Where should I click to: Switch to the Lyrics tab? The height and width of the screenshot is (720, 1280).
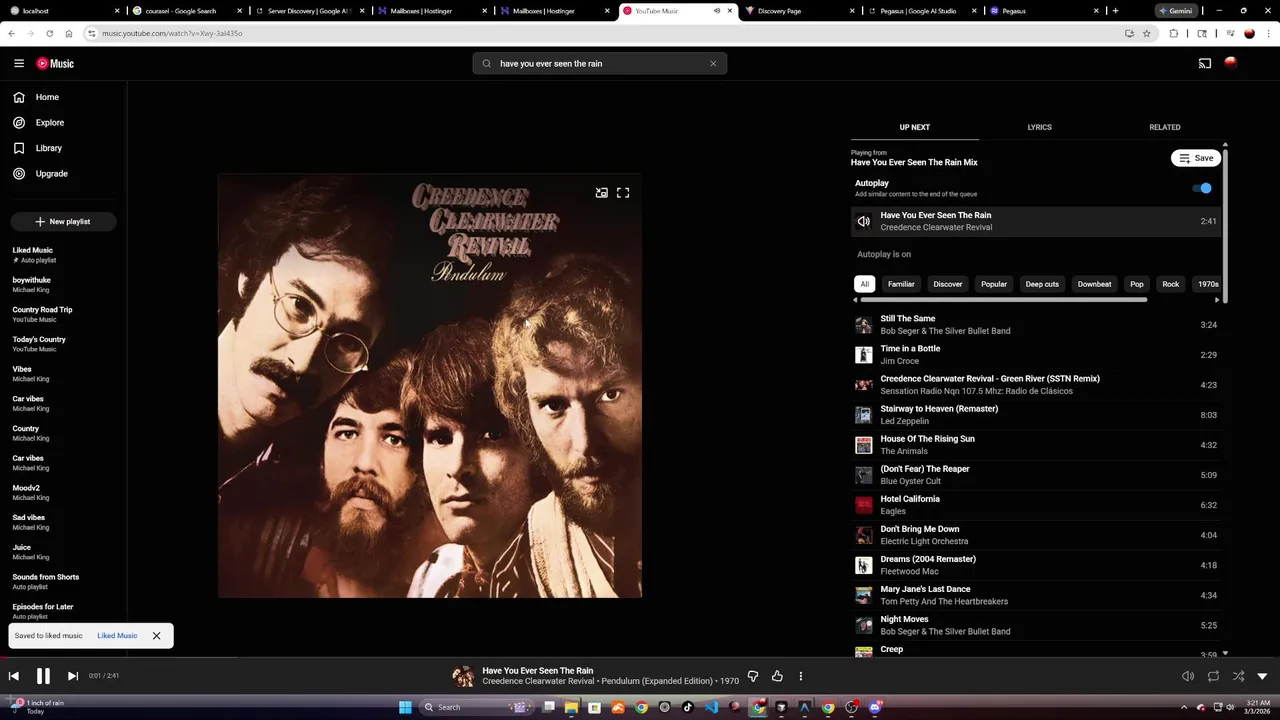tap(1039, 127)
